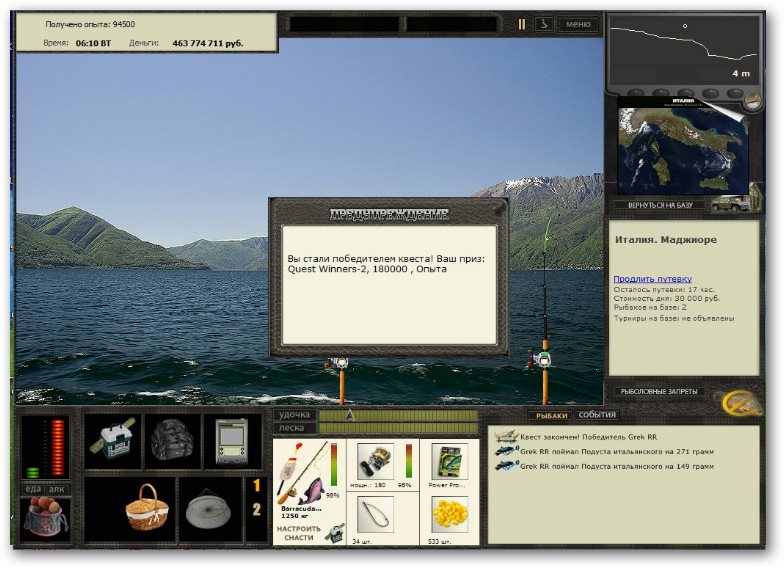
Task: Switch to the РЫБАКИ tab
Action: [x=551, y=416]
